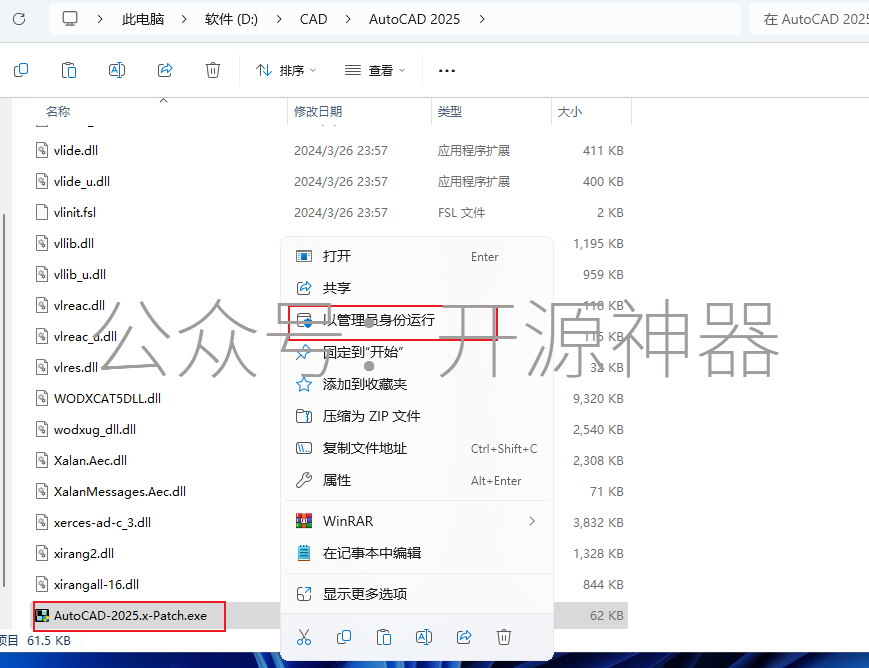Click the WODXCAT5DLL.dll file icon

click(x=42, y=399)
